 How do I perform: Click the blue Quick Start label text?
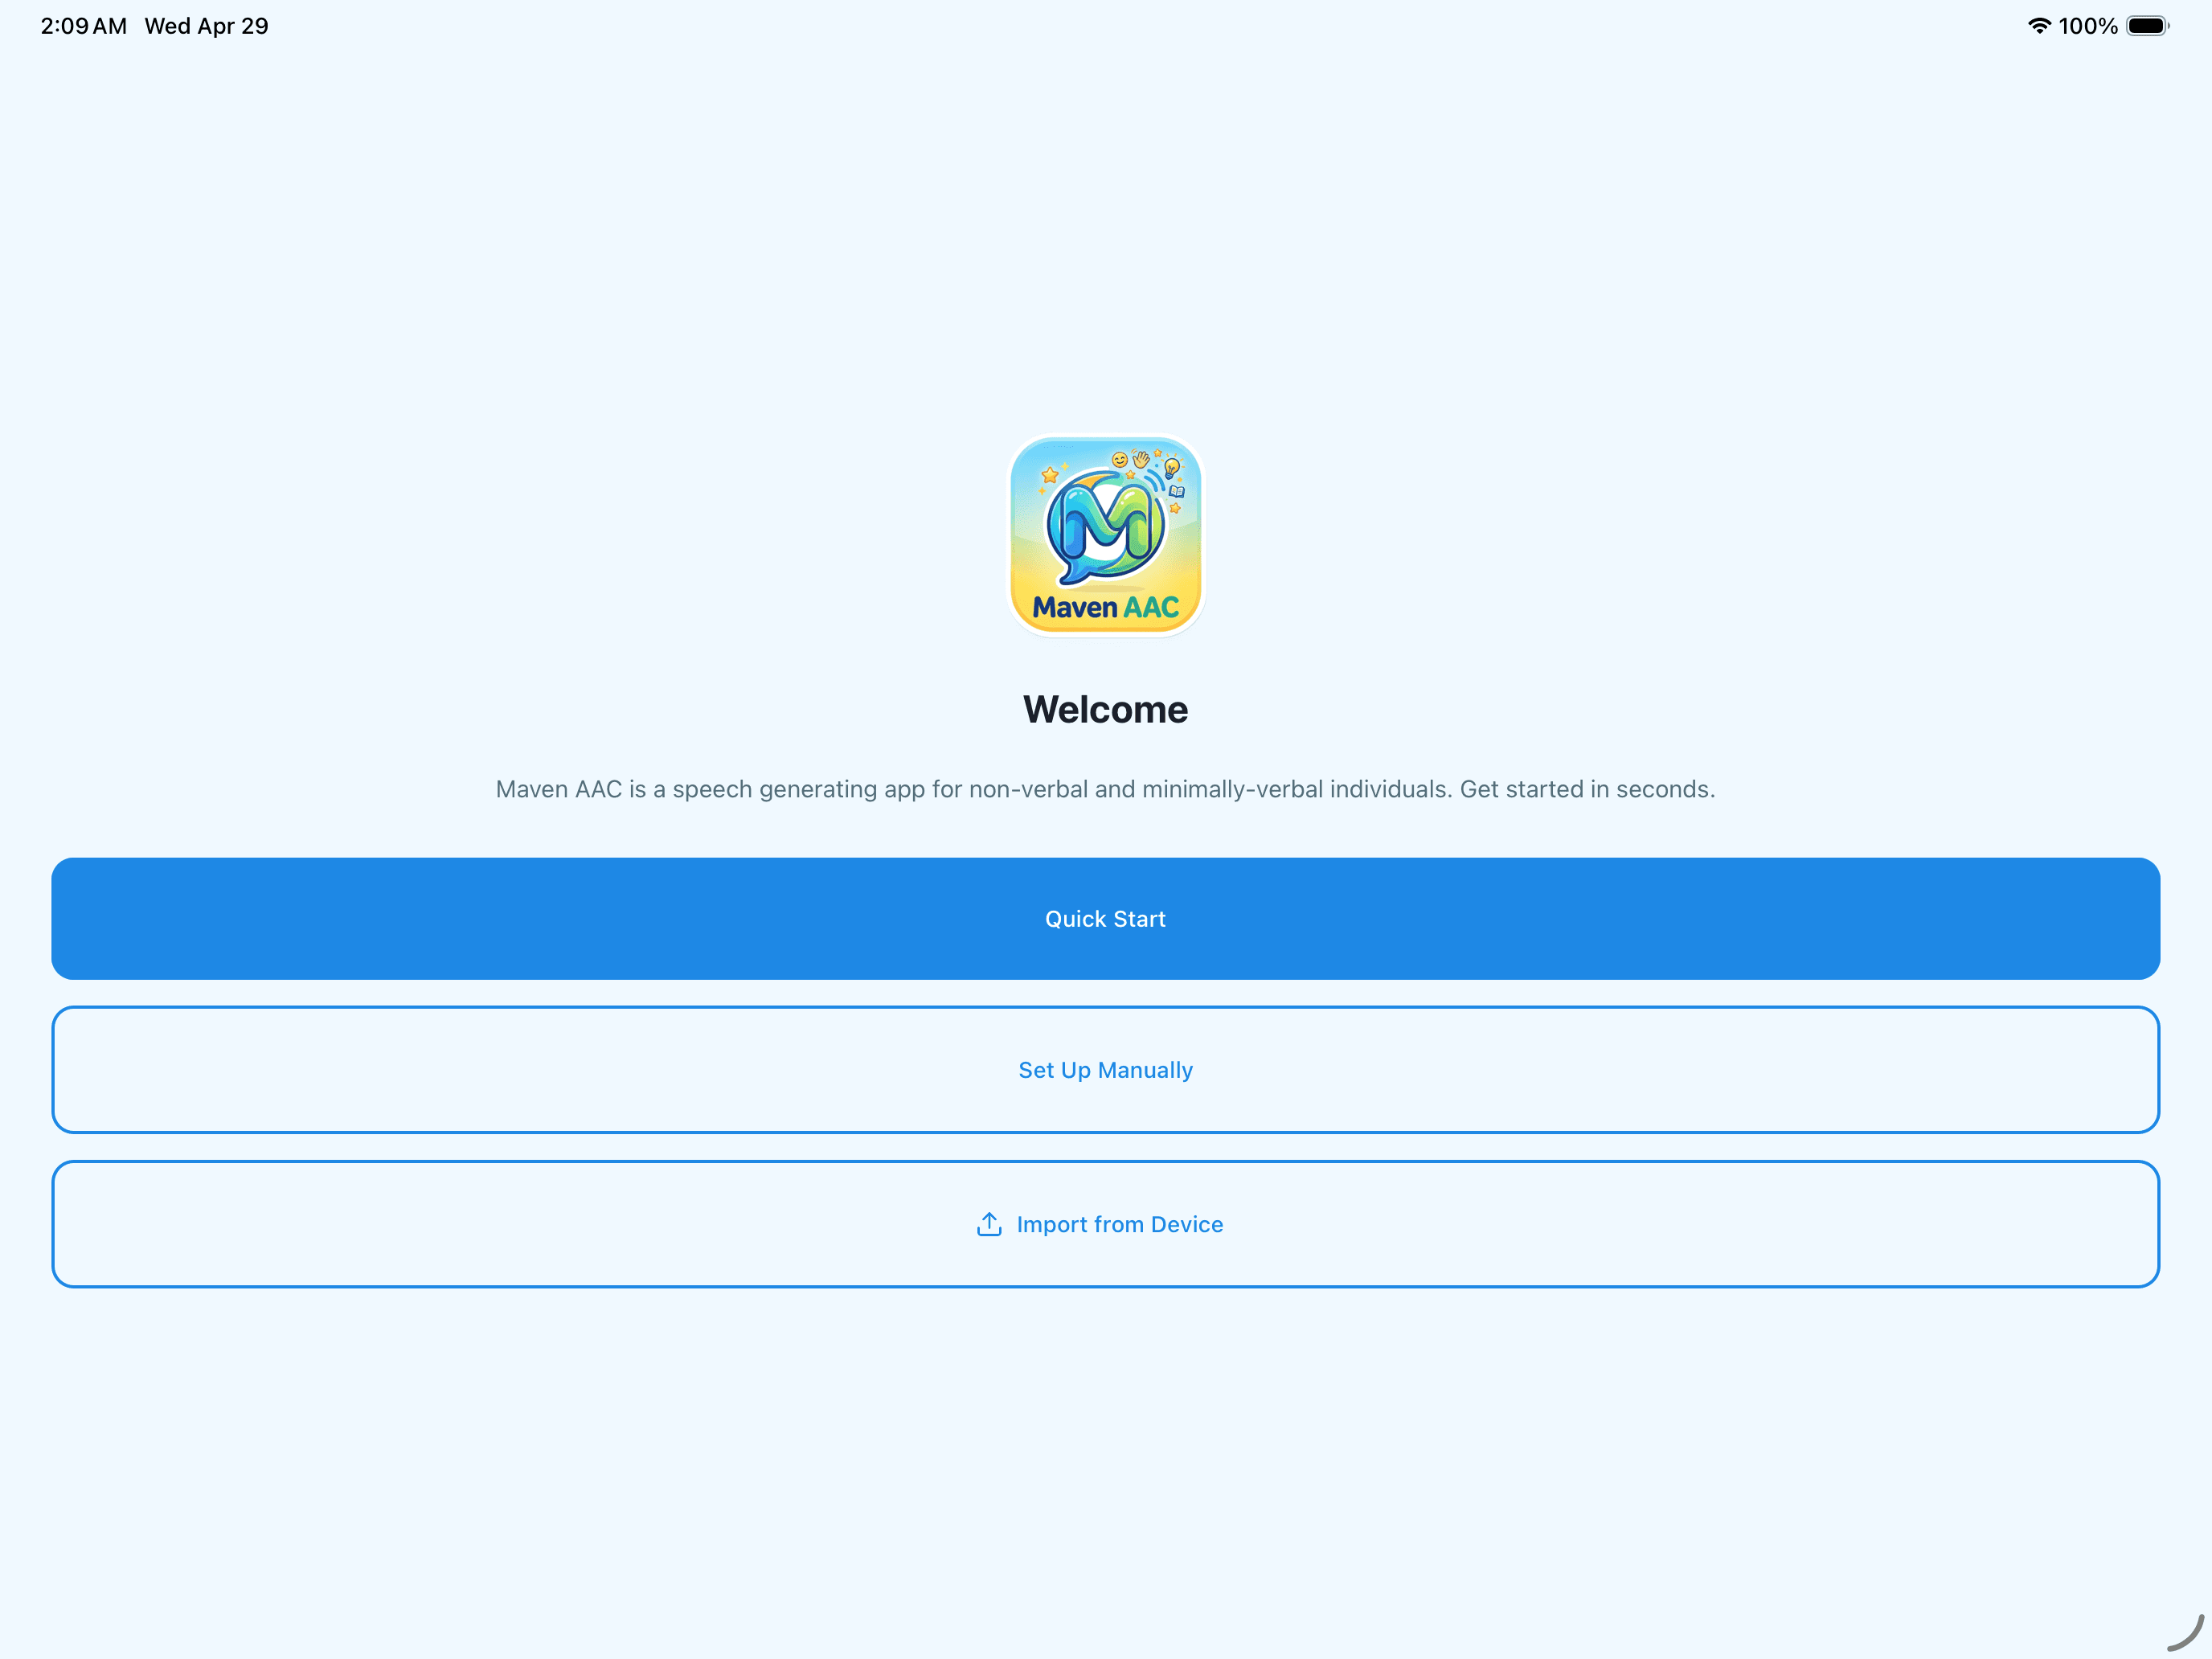[1105, 918]
